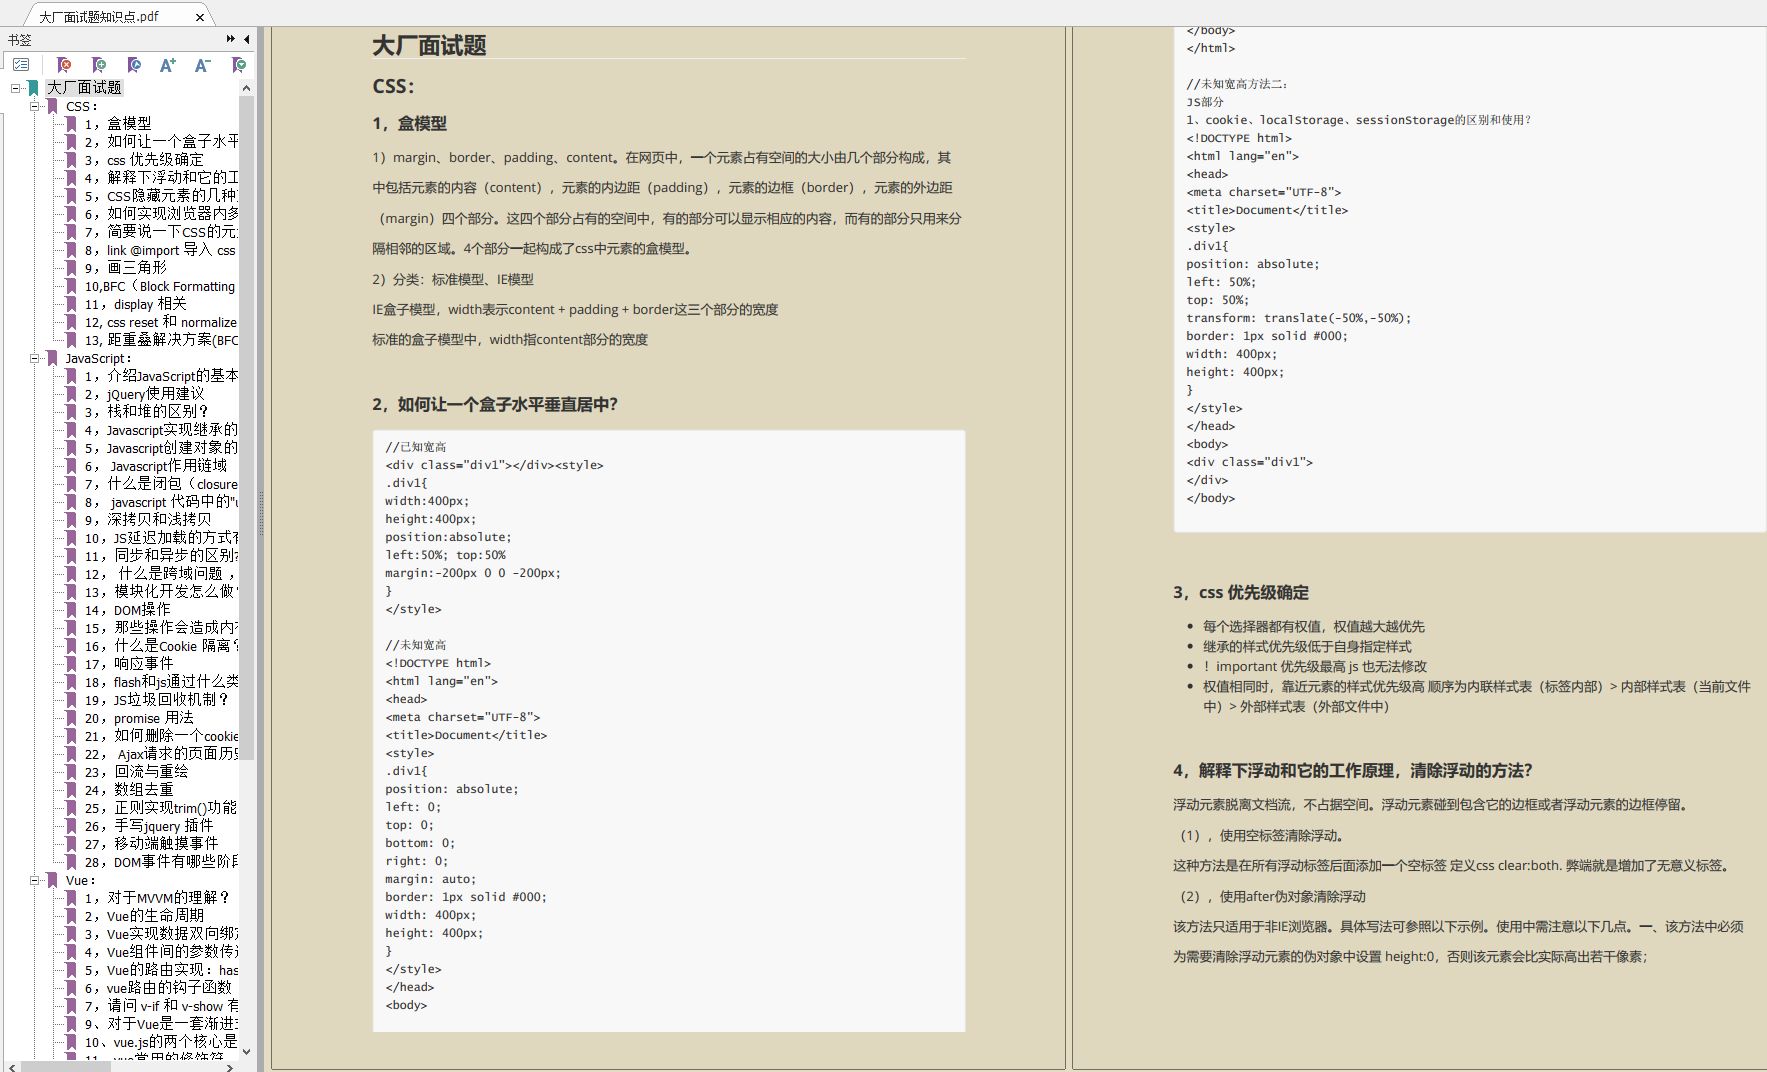Click code line transform: translate(-50%,-50%);

[x=1299, y=318]
